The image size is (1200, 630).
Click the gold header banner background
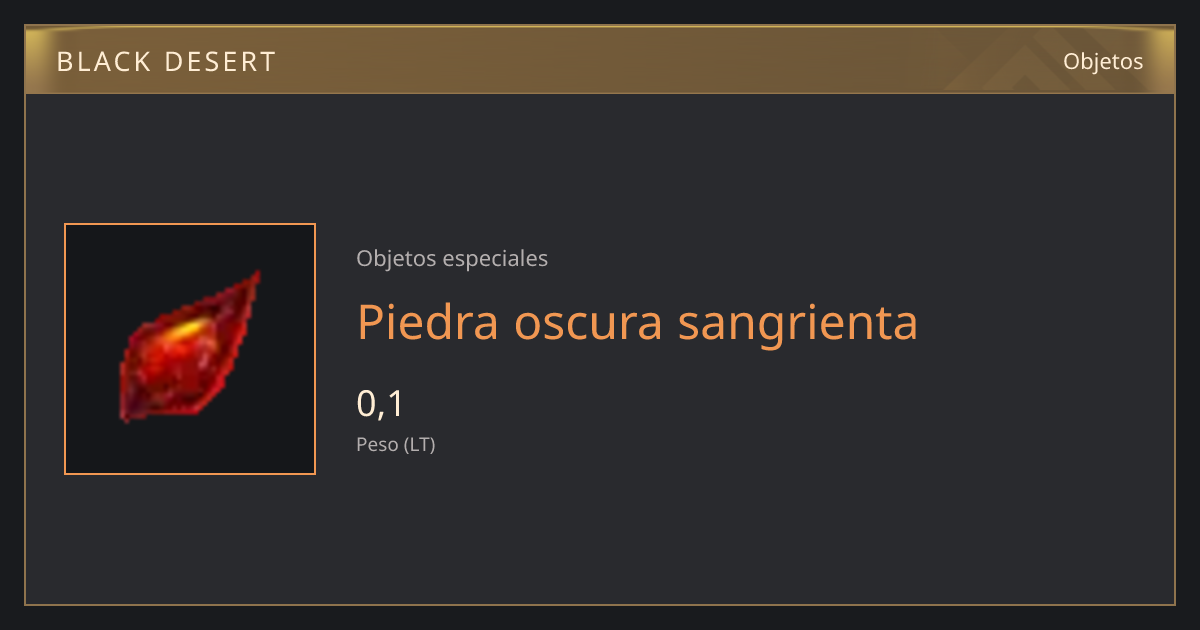click(600, 60)
